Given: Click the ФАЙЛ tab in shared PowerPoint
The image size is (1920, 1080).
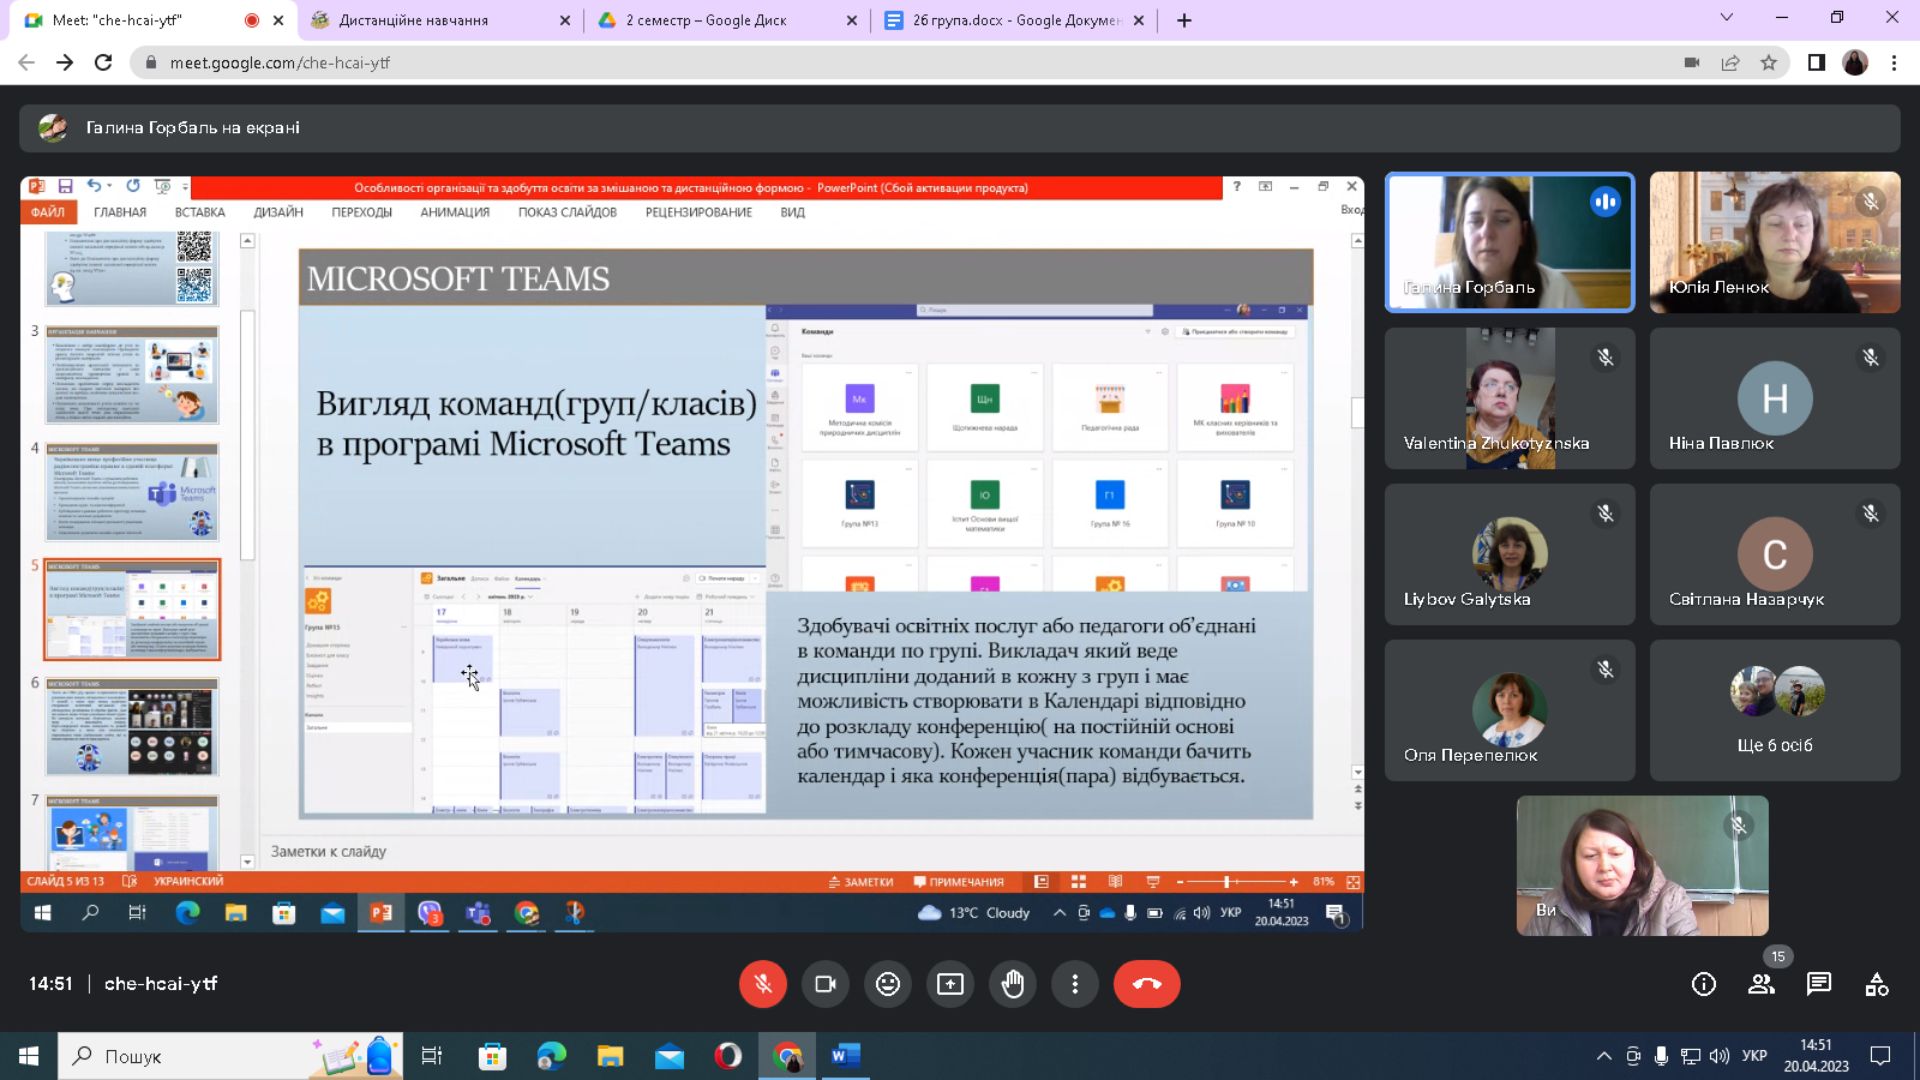Looking at the screenshot, I should pos(48,212).
